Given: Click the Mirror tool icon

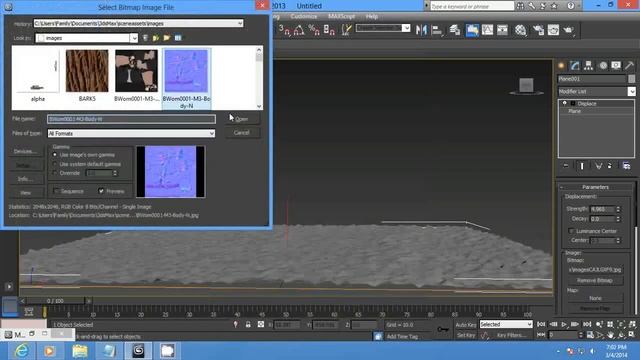Looking at the screenshot, I should coord(421,30).
